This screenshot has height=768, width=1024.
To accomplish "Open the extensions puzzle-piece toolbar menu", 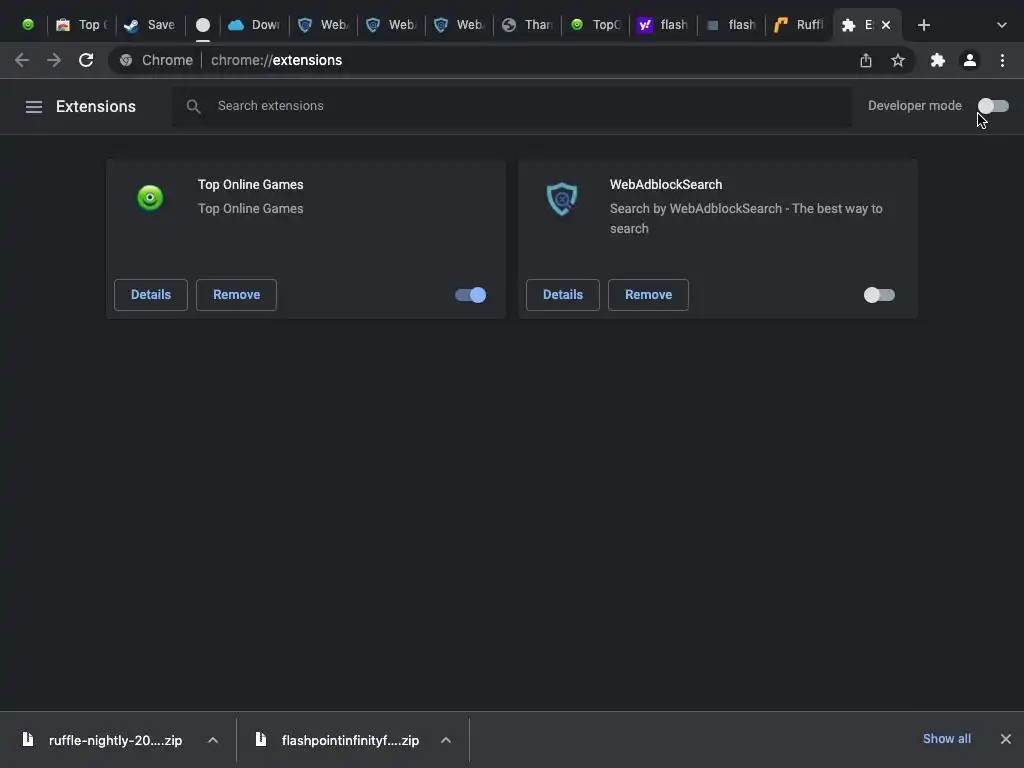I will coord(938,60).
